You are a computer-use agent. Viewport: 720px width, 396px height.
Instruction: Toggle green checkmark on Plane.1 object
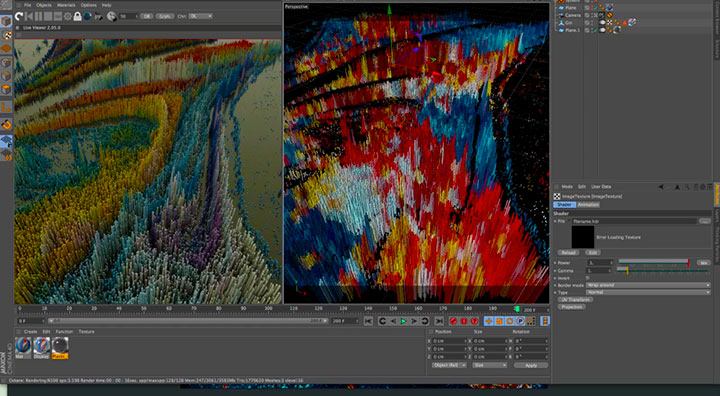tap(595, 30)
